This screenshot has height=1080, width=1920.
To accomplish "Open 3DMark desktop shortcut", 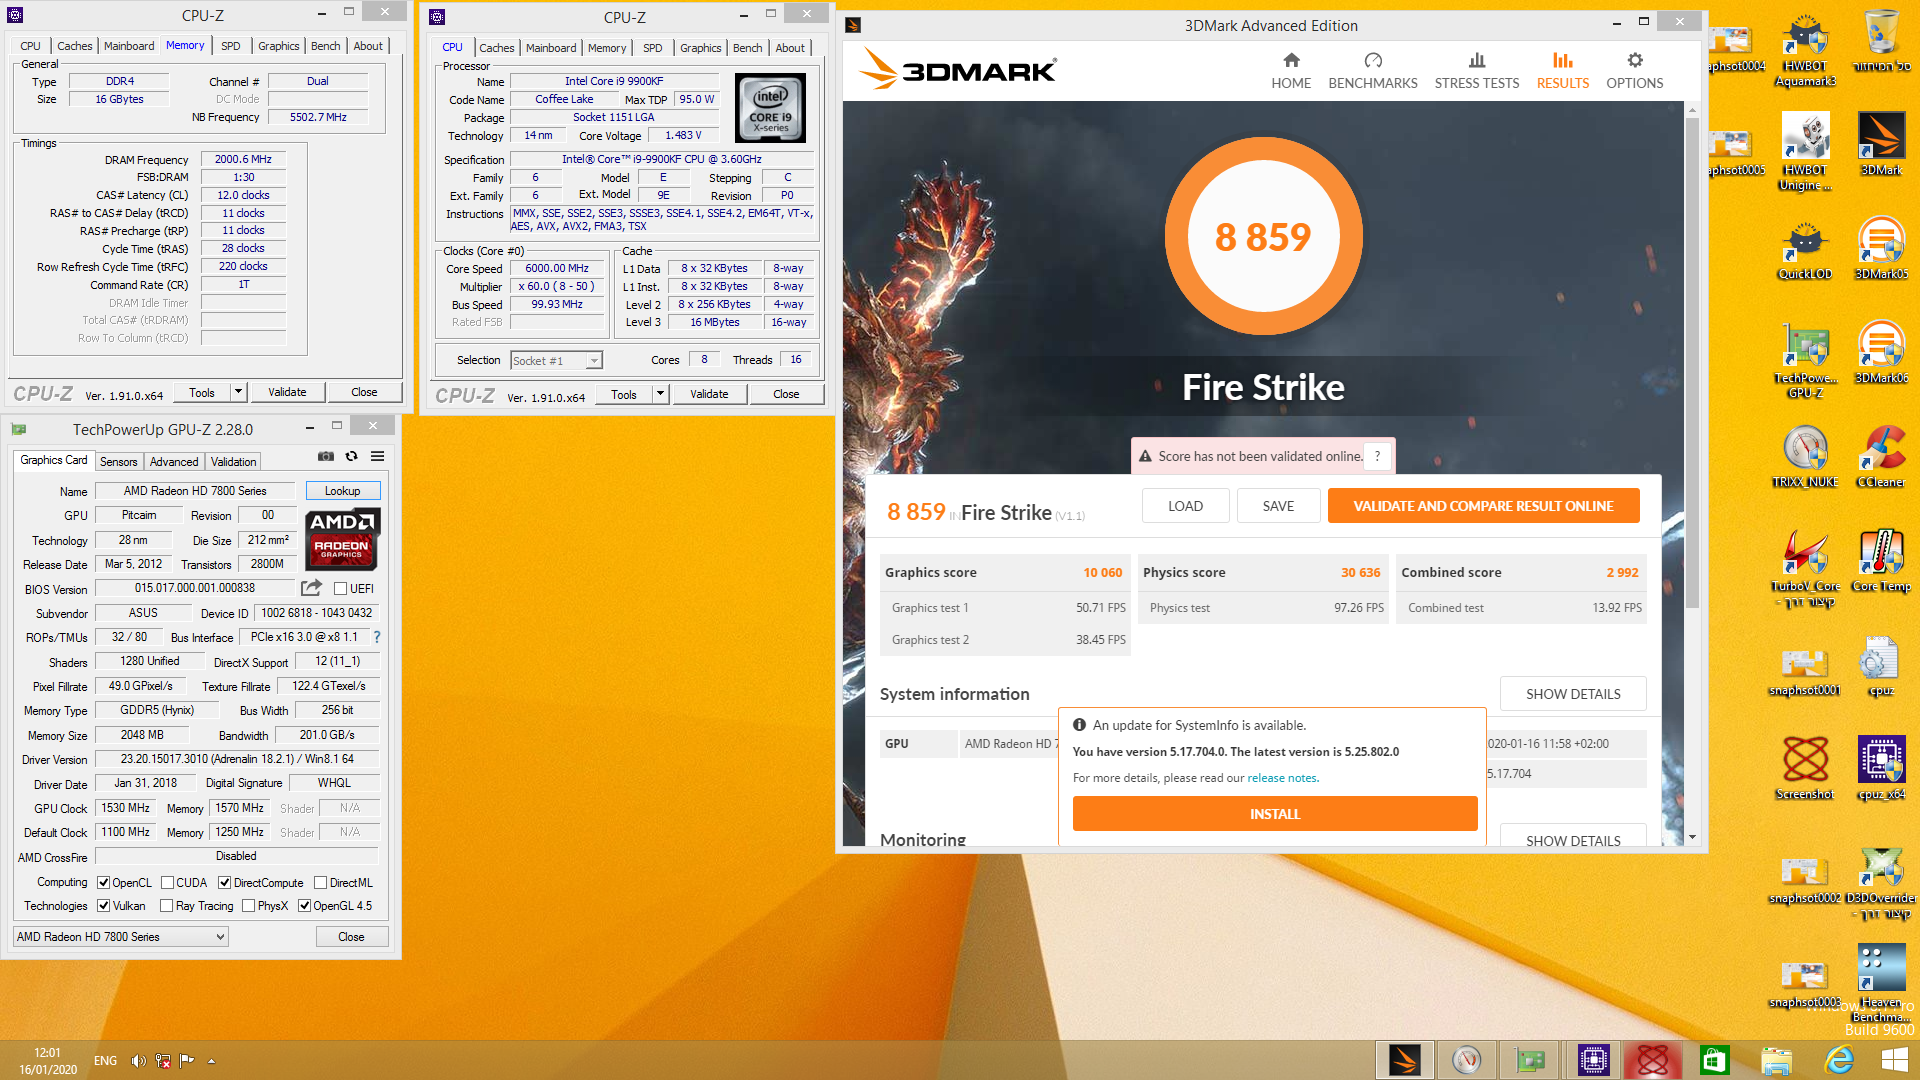I will point(1881,144).
